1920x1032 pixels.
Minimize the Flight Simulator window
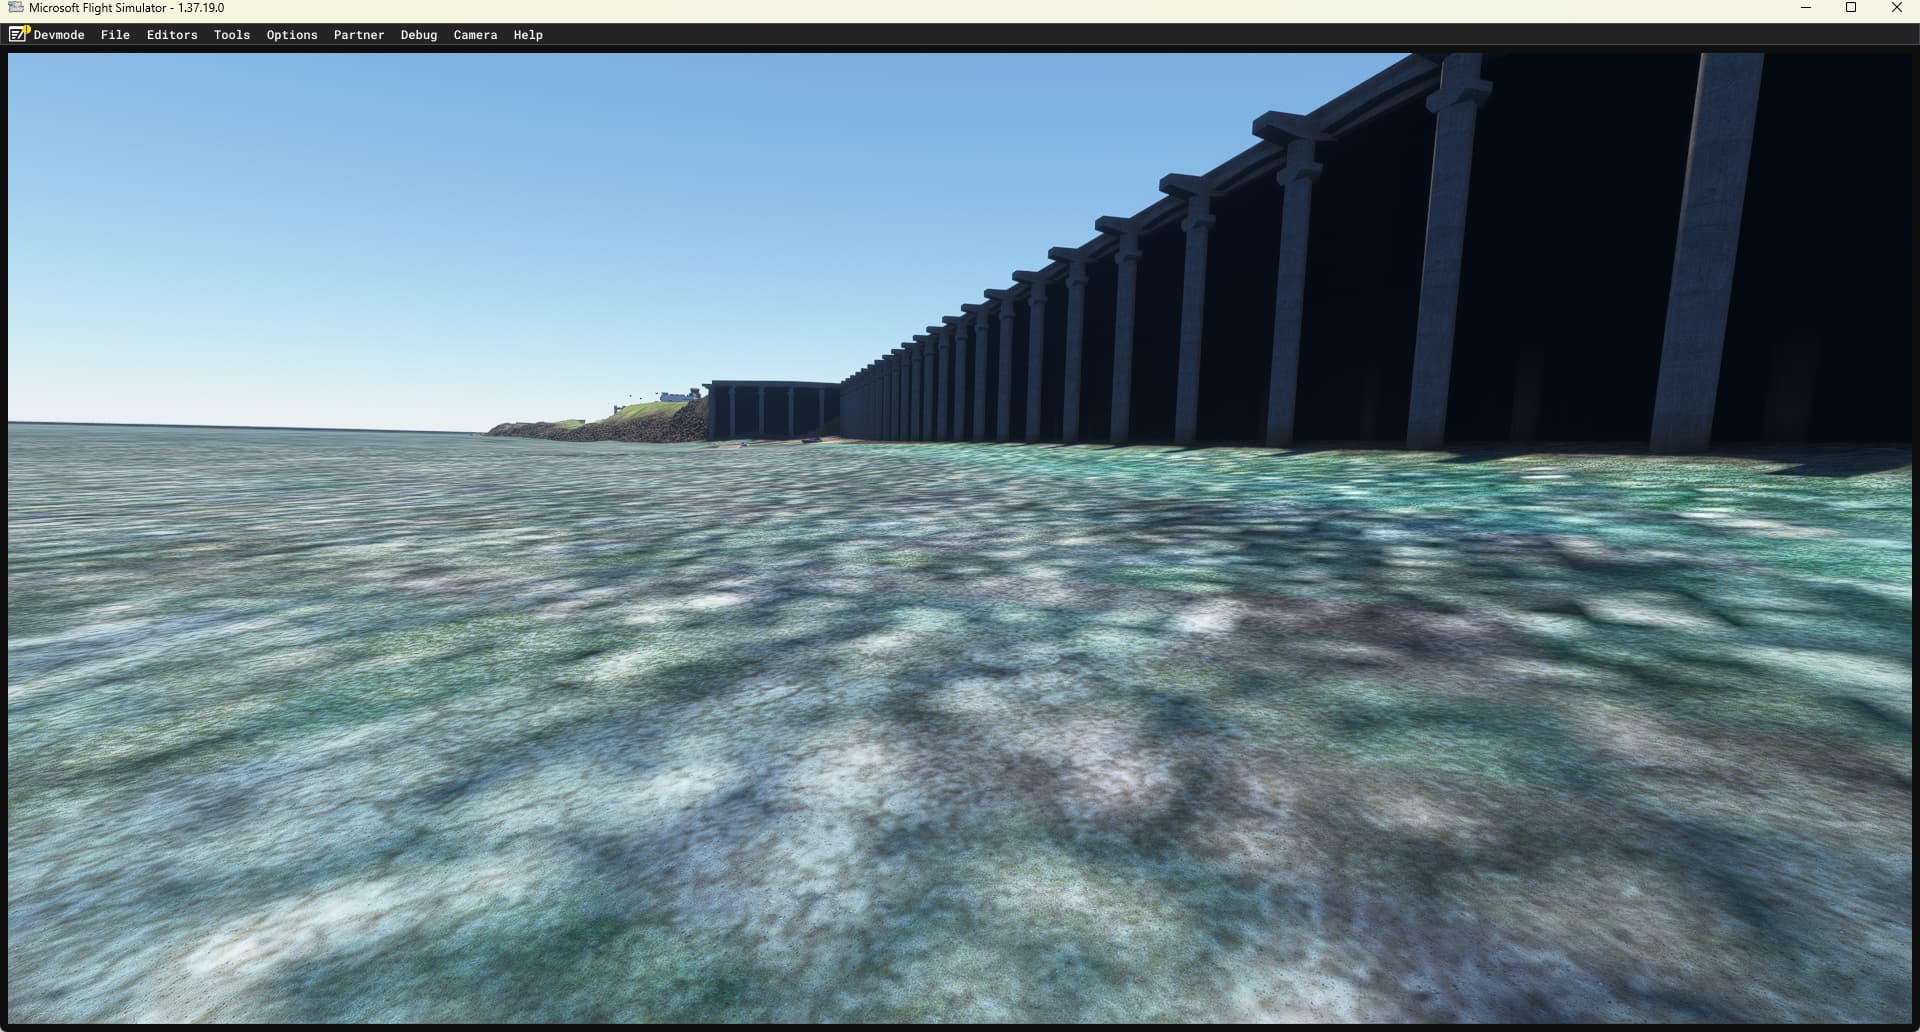[1806, 8]
